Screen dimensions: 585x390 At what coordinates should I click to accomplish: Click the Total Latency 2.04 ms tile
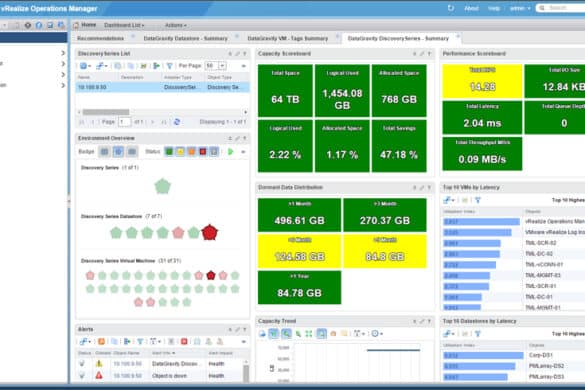482,118
